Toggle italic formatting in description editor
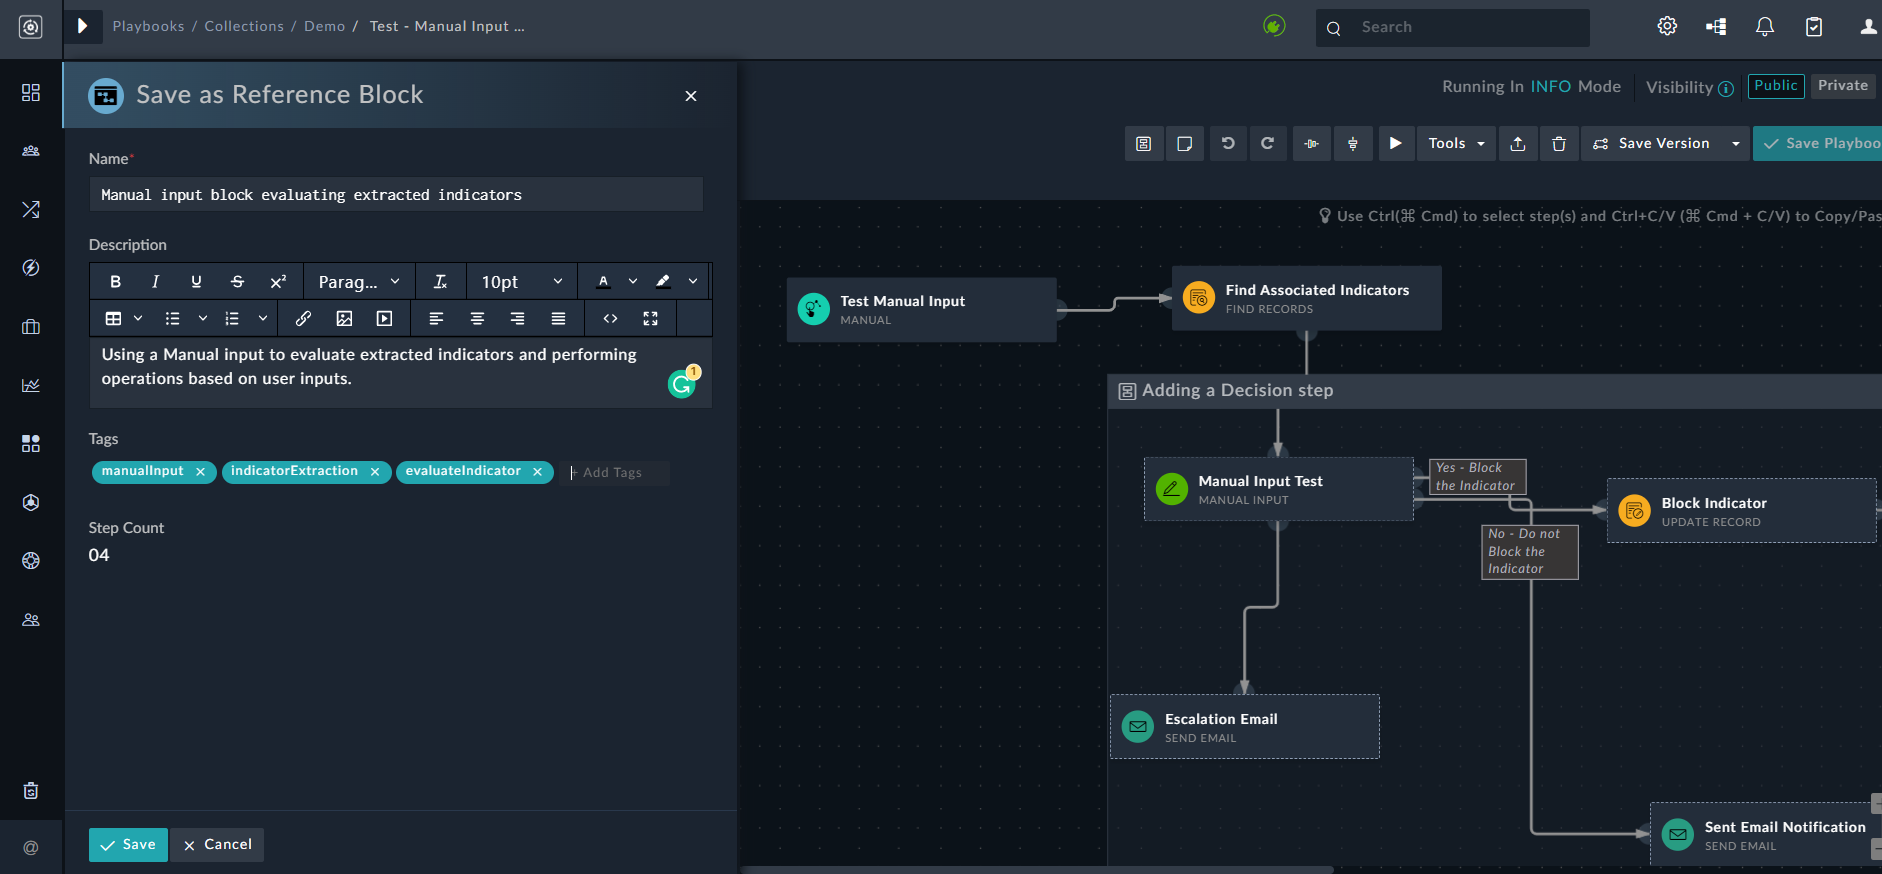Screen dimensions: 1882x874 coord(155,282)
